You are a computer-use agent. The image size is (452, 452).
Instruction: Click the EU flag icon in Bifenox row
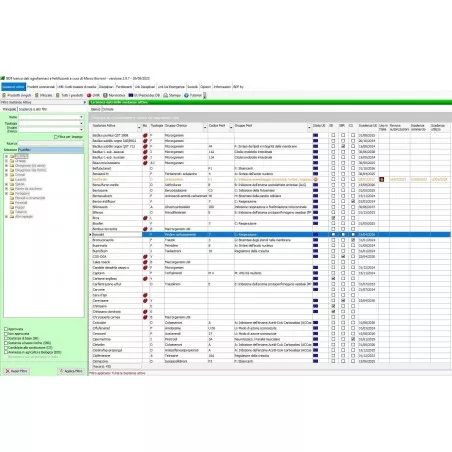click(315, 212)
